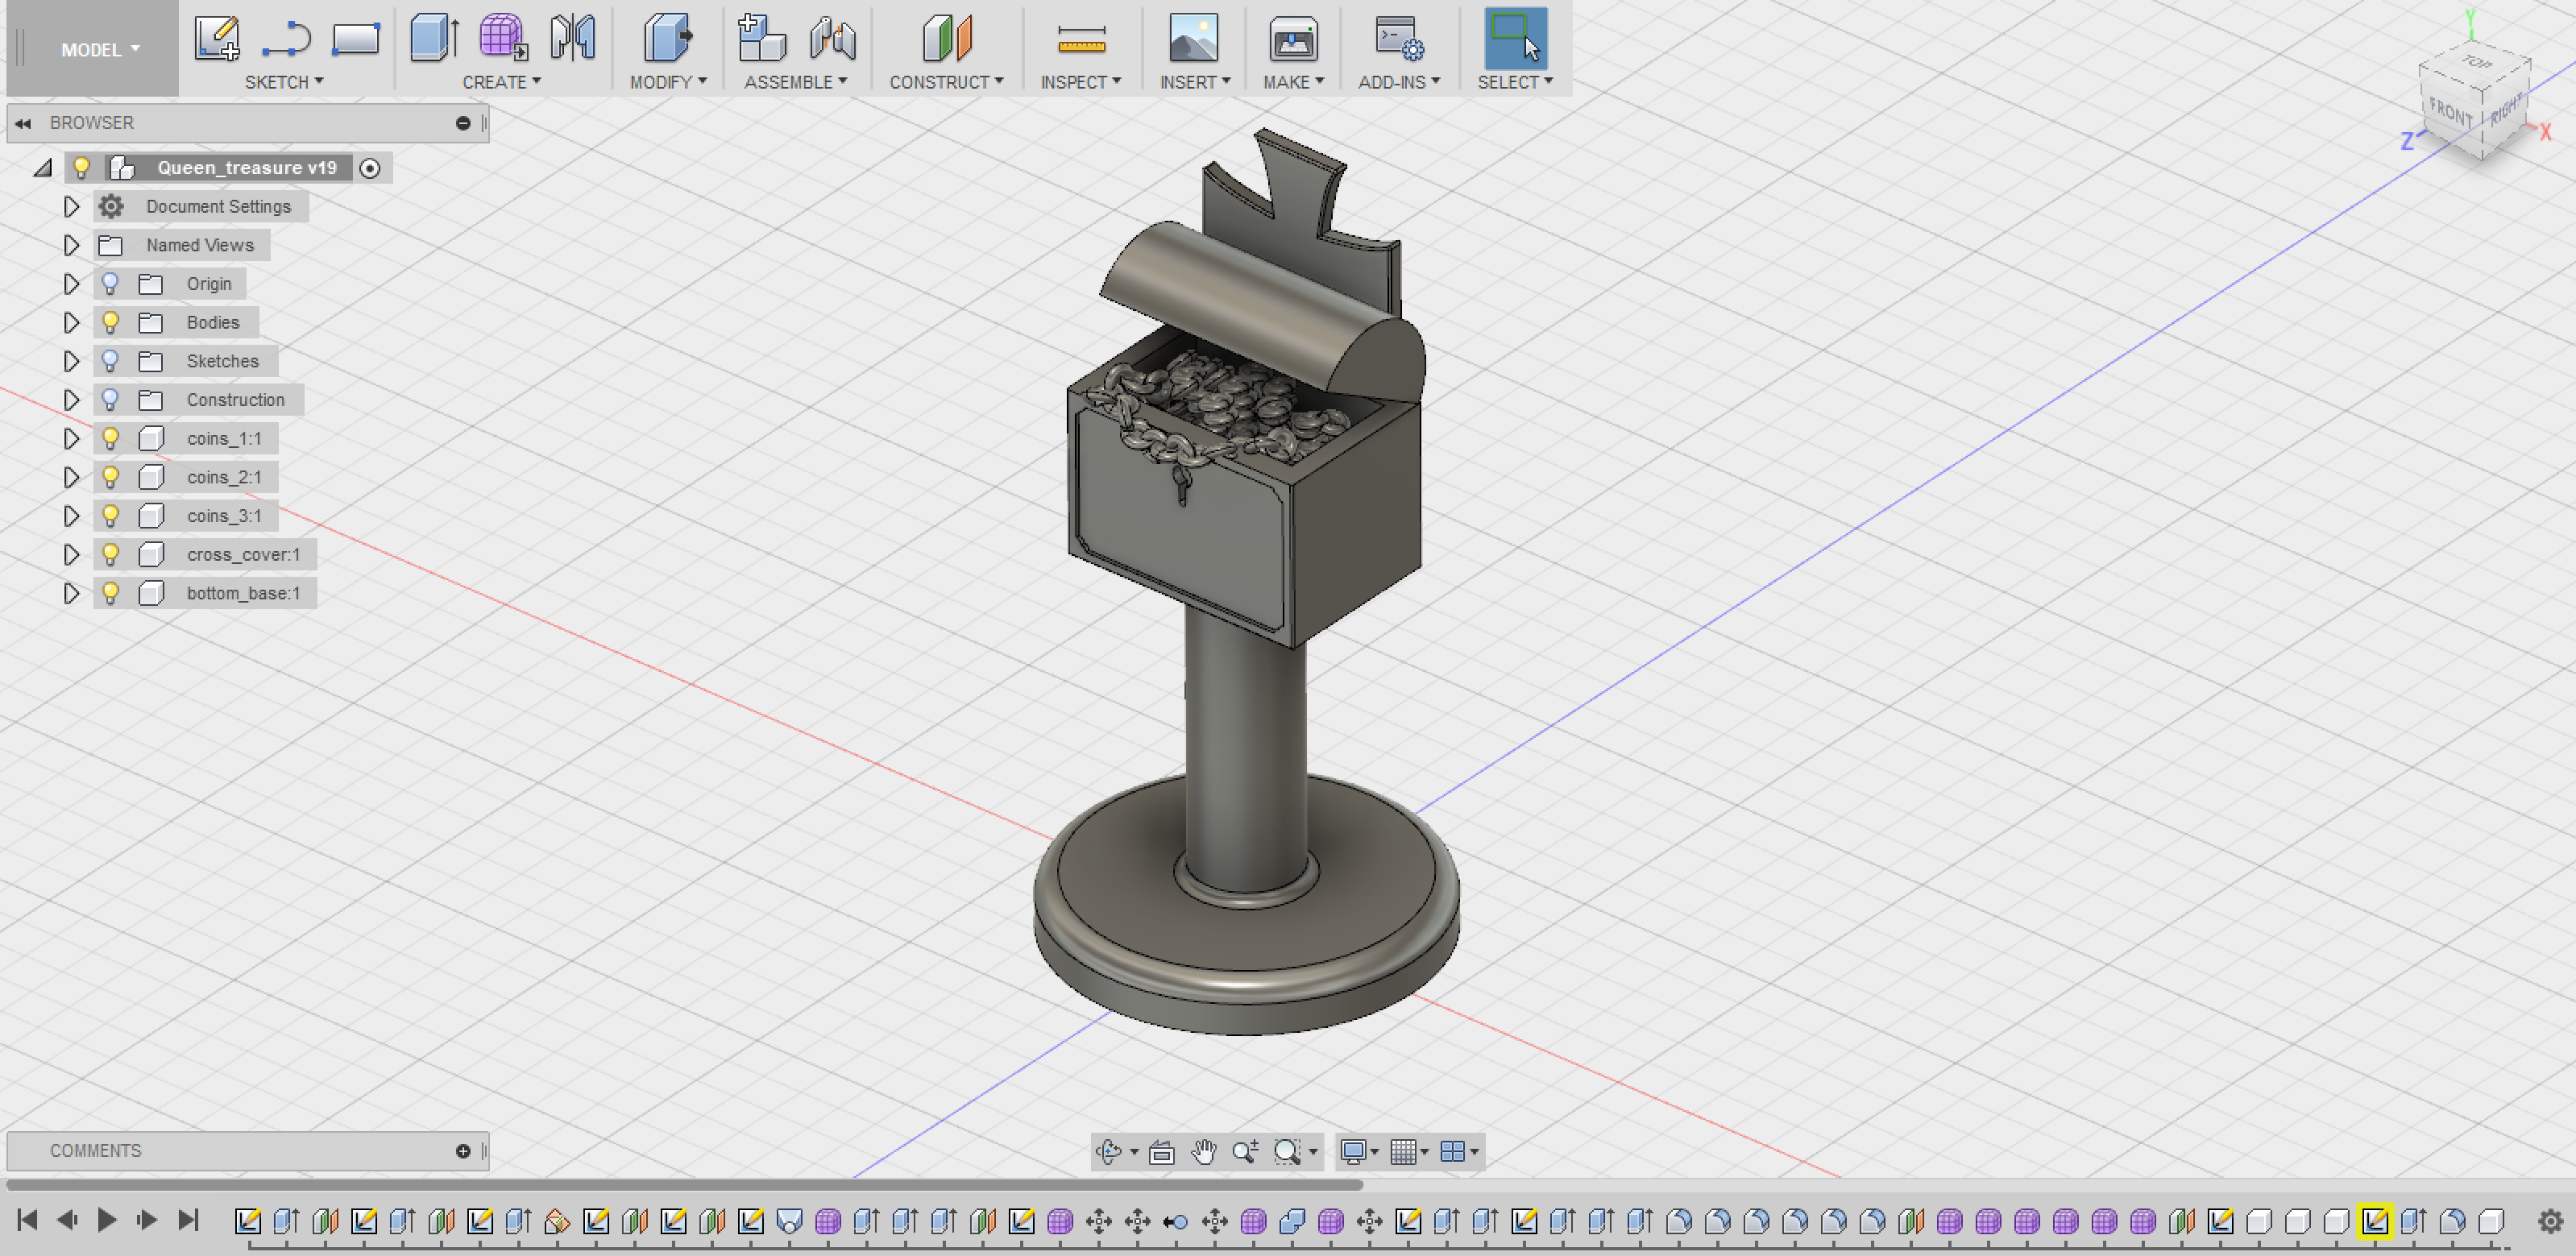This screenshot has height=1256, width=2576.
Task: Click the Pan hand icon
Action: click(x=1203, y=1152)
